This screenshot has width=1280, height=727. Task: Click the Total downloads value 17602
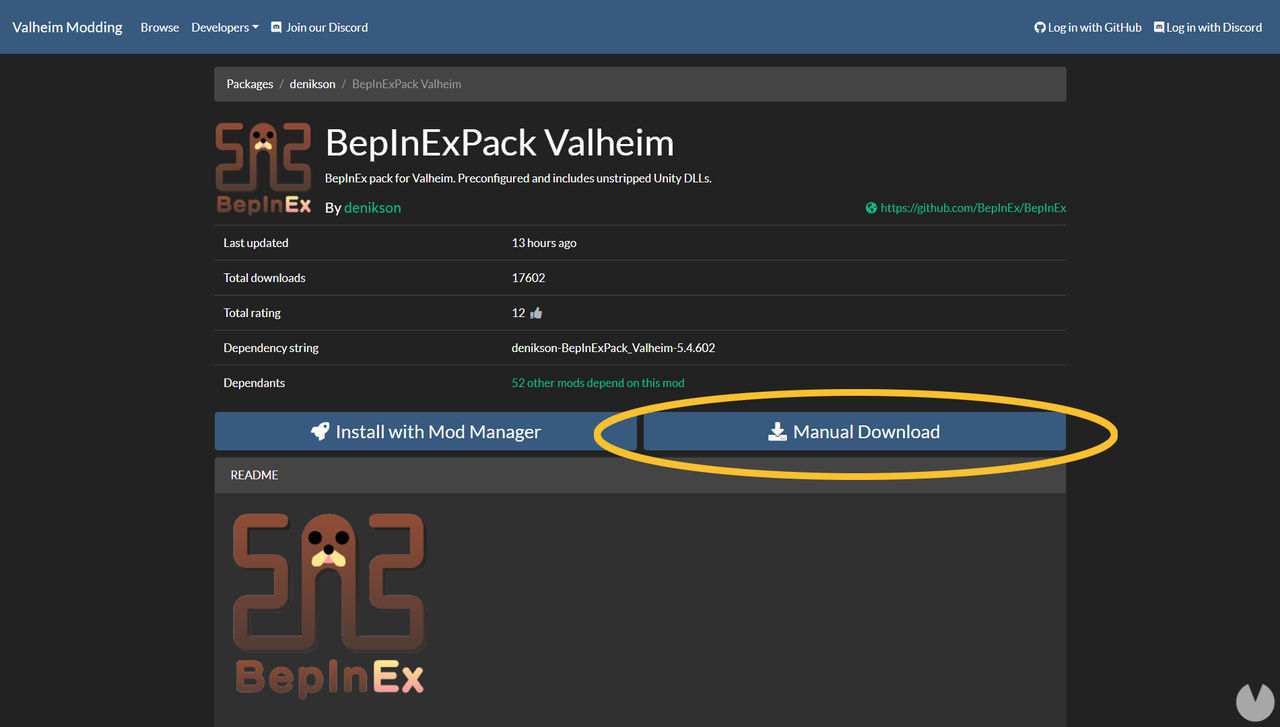528,278
